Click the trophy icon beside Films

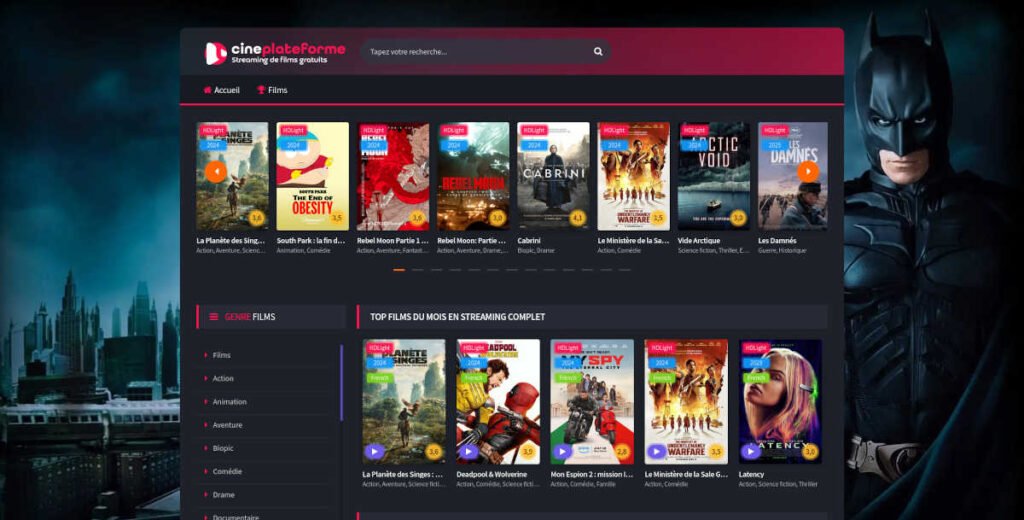click(x=261, y=90)
